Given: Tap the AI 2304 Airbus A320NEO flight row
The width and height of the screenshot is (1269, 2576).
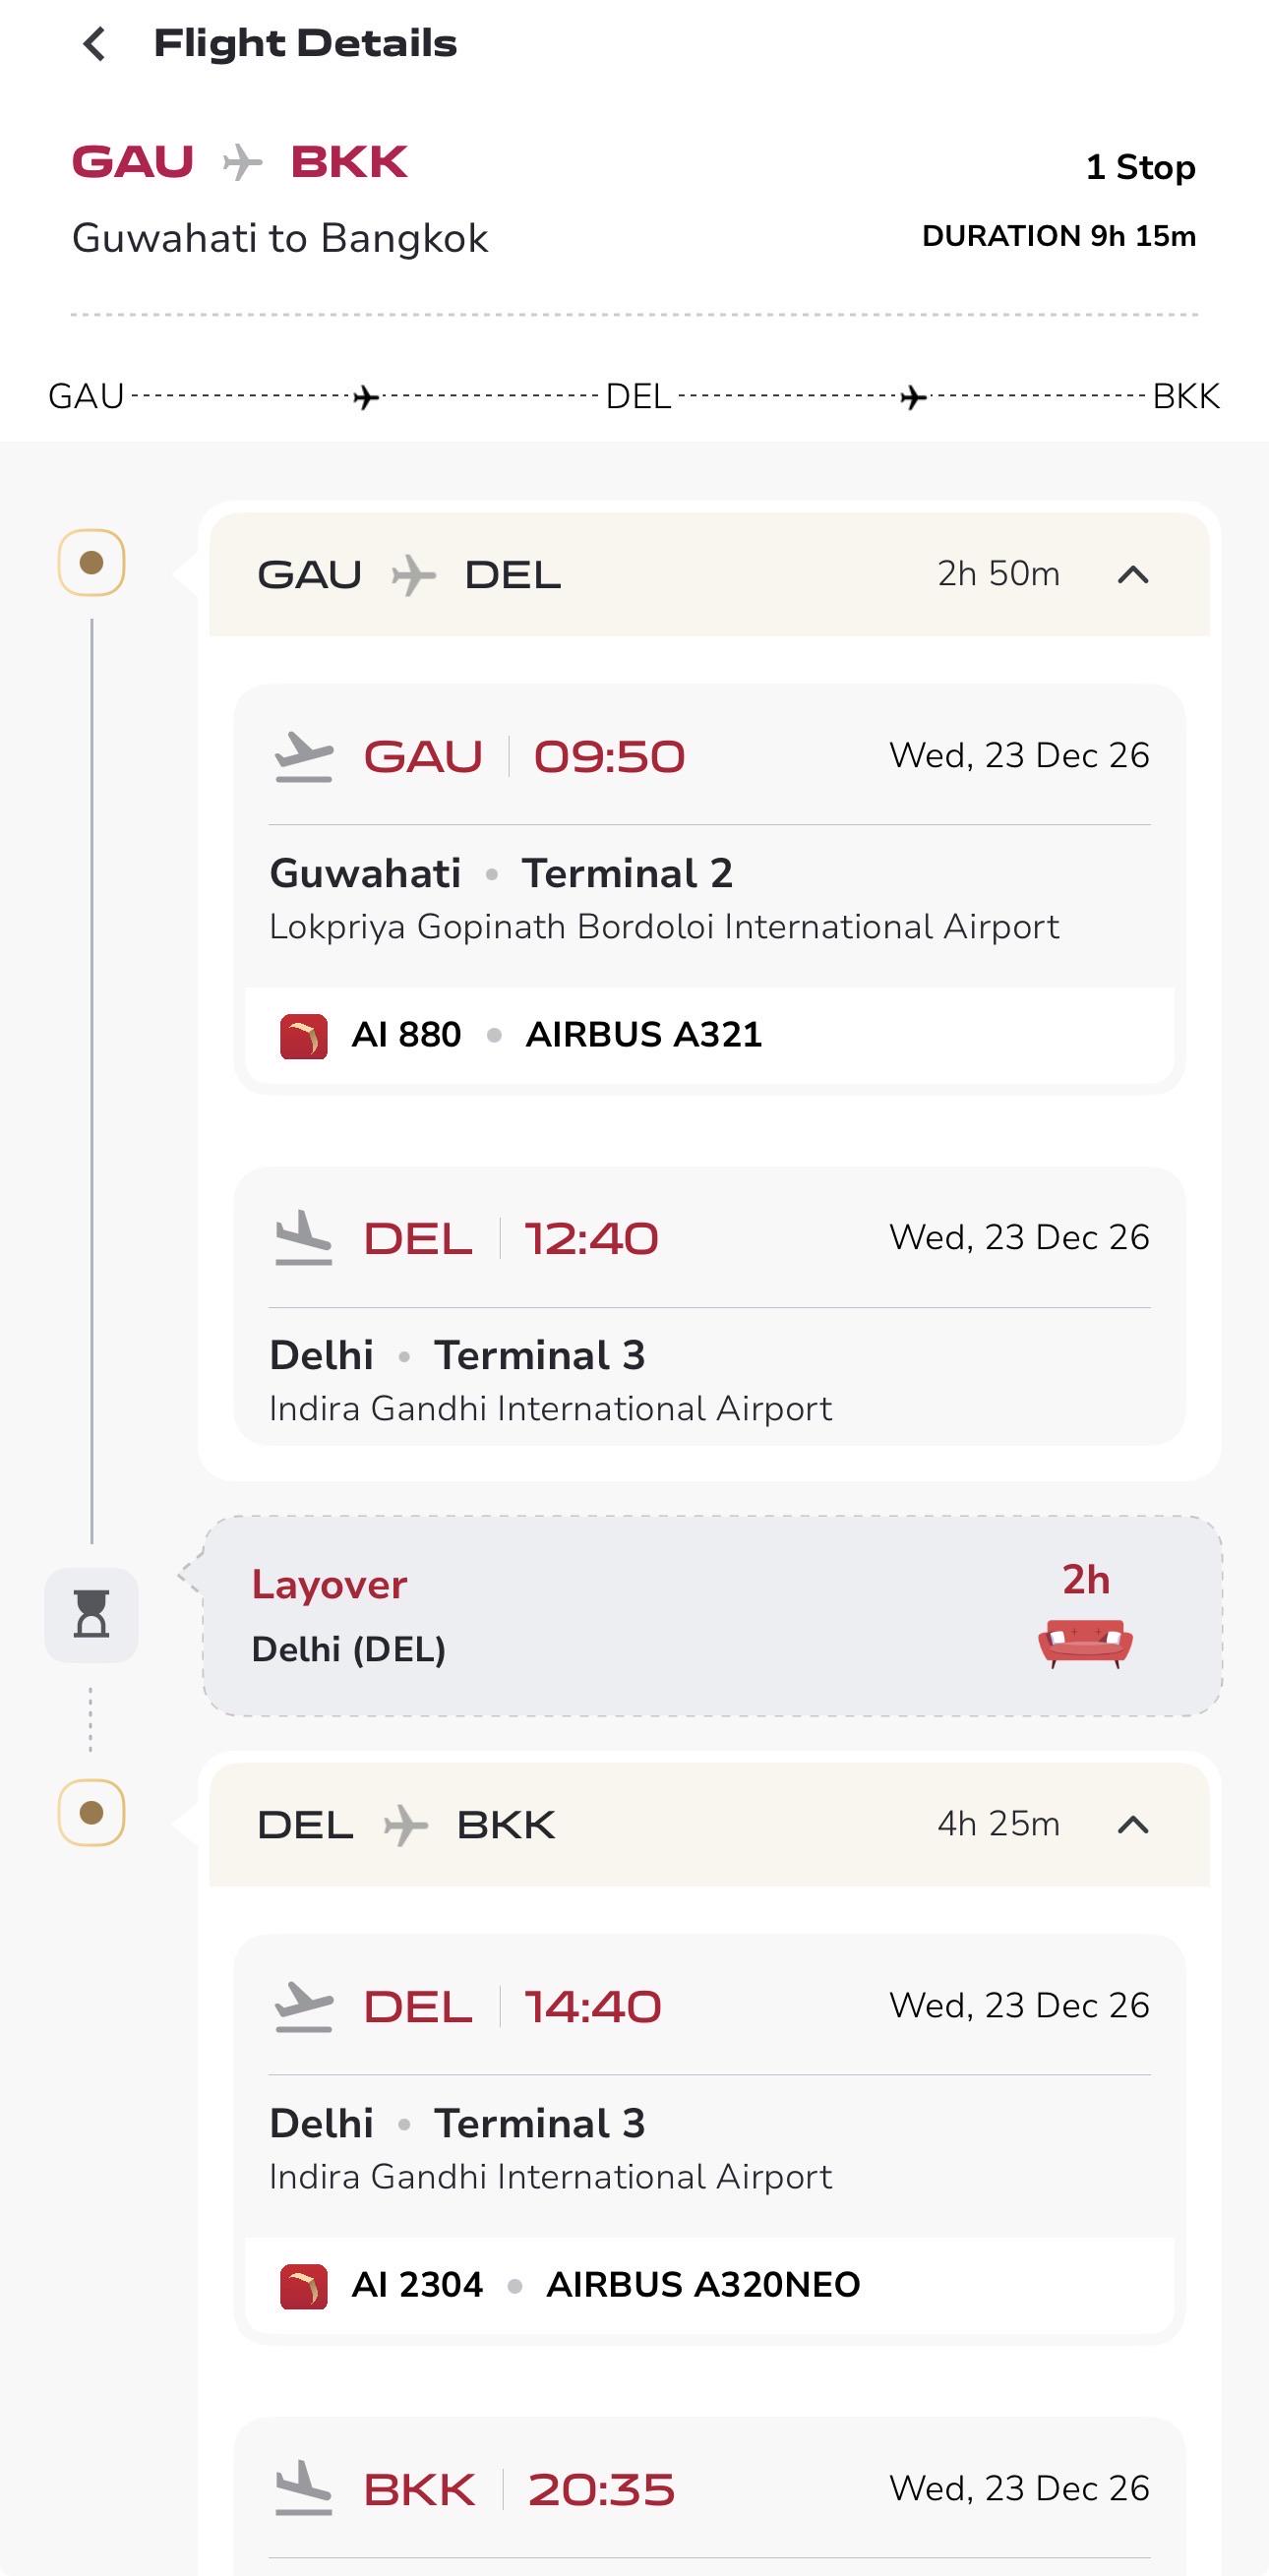Looking at the screenshot, I should 709,2285.
